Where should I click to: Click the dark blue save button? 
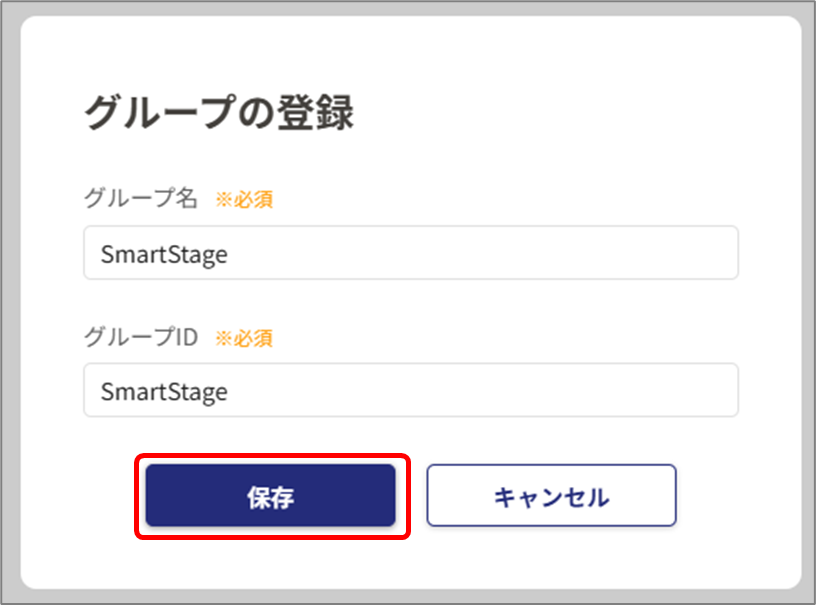(271, 495)
